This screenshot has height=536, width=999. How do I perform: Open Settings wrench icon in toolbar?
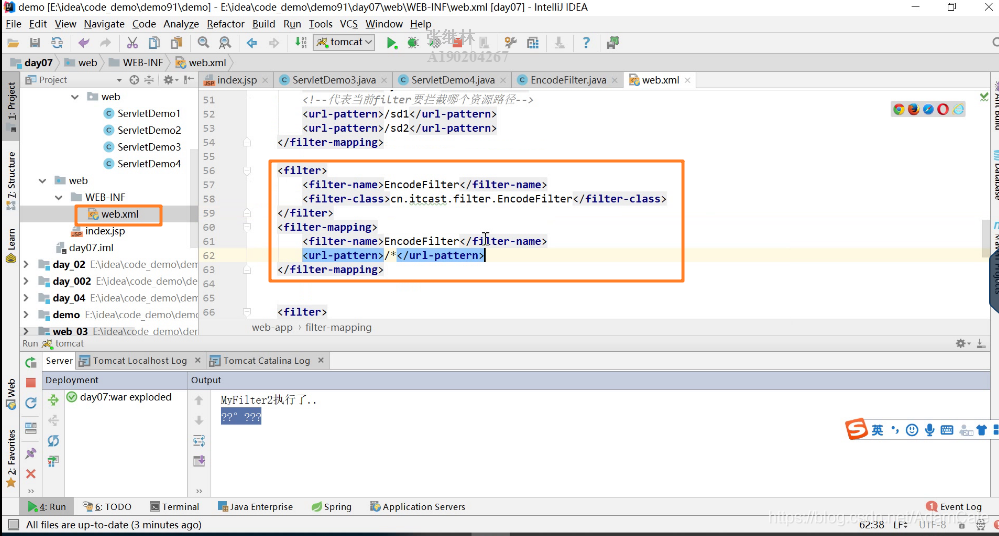point(510,43)
